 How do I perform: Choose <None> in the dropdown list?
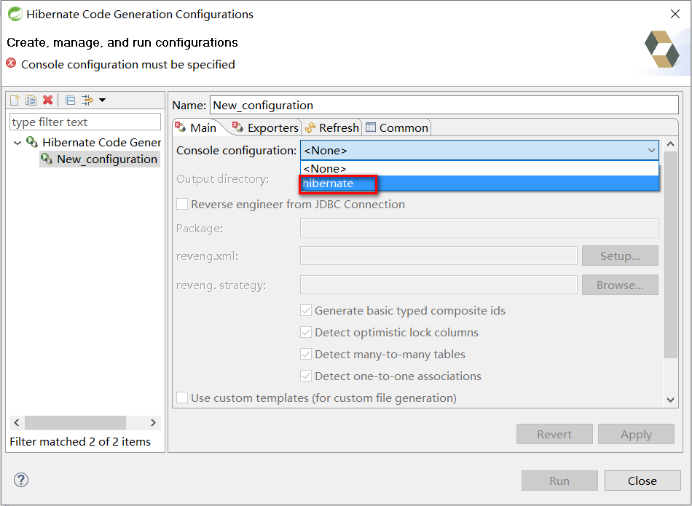(x=480, y=169)
